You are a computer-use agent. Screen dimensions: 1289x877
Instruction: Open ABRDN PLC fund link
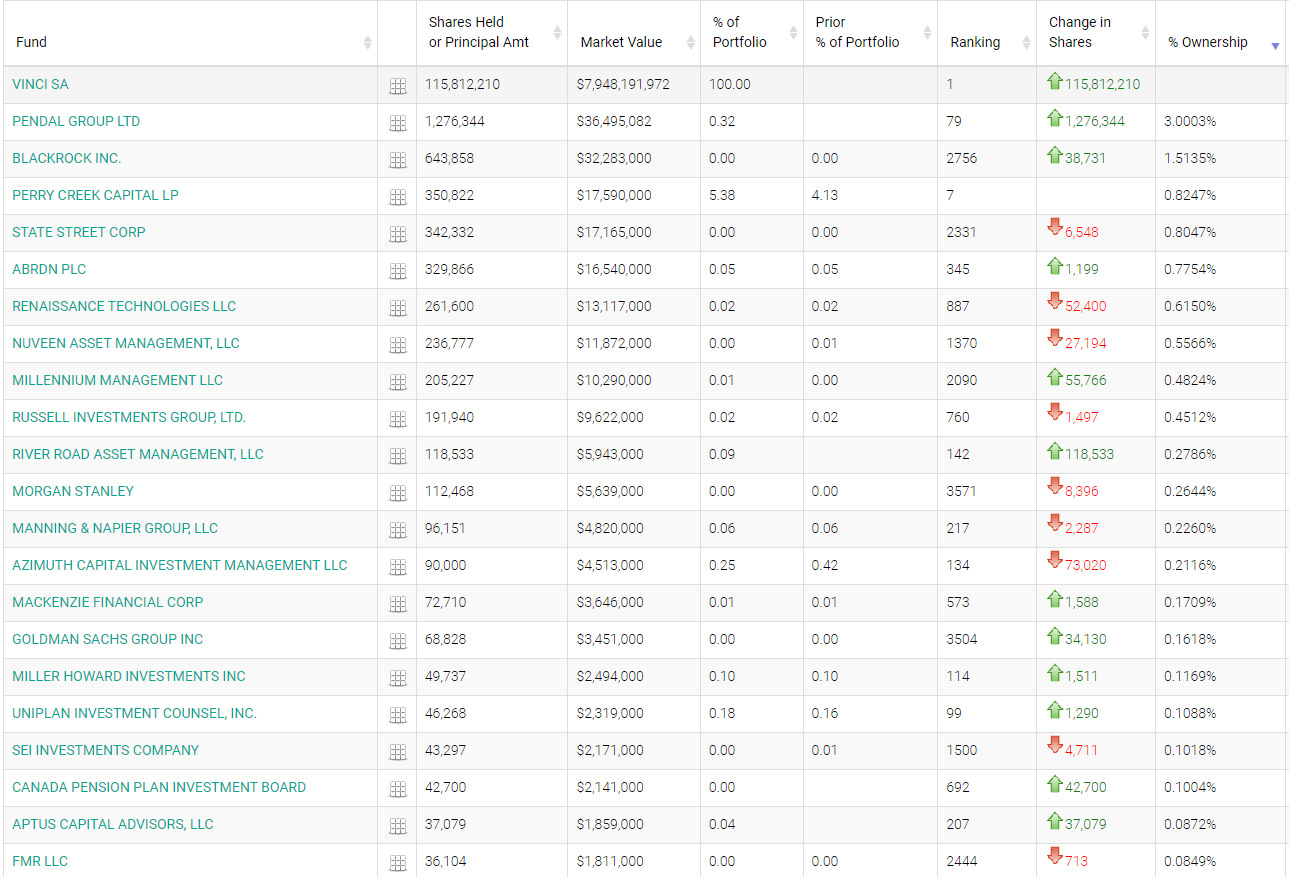[x=49, y=269]
